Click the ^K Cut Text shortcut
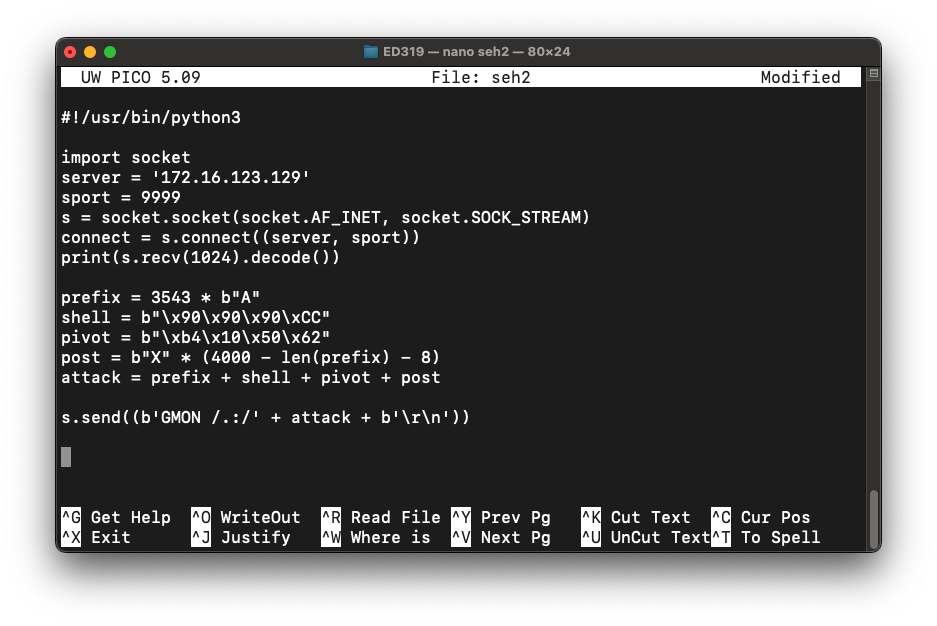The height and width of the screenshot is (626, 937). (x=636, y=517)
